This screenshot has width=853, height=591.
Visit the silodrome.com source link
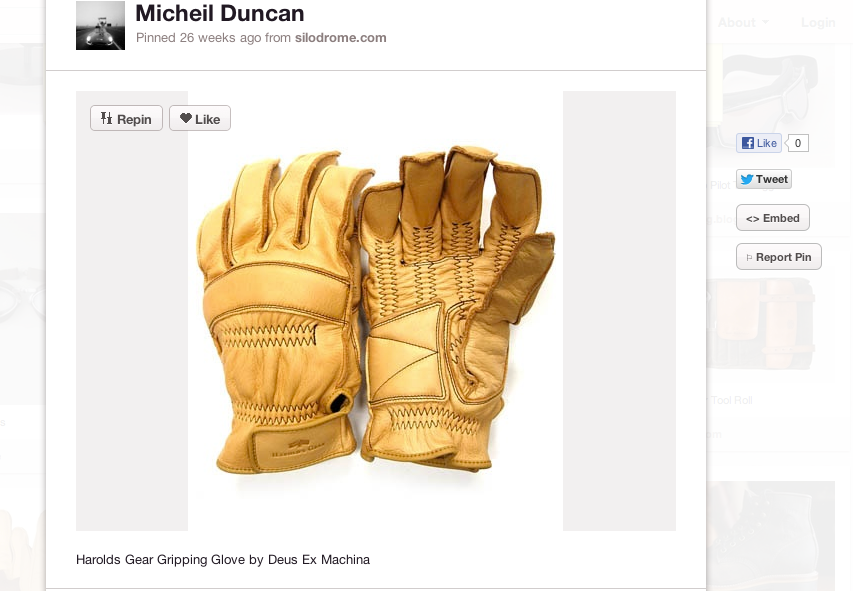pyautogui.click(x=341, y=38)
